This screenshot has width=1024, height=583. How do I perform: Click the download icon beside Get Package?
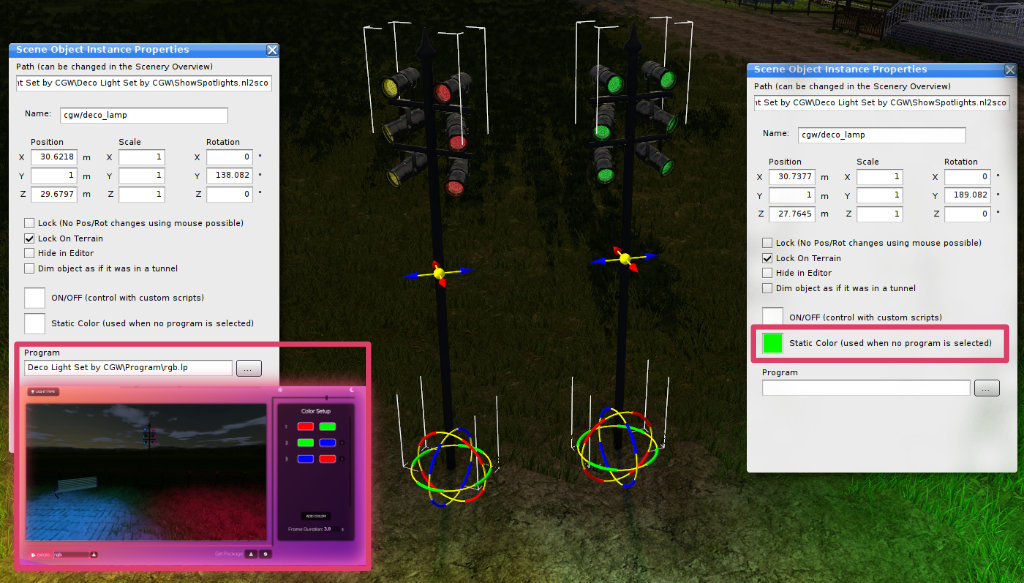point(266,554)
